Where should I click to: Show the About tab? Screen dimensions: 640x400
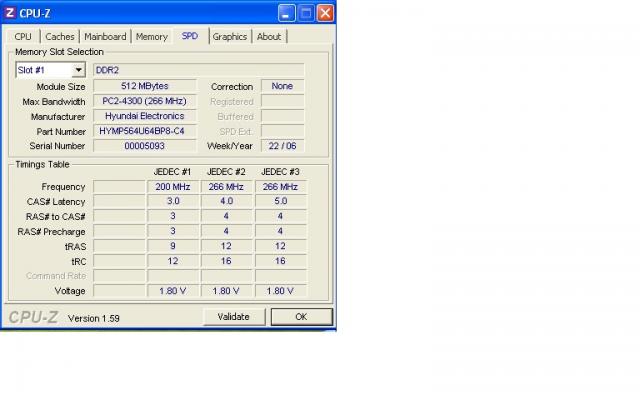[x=269, y=37]
